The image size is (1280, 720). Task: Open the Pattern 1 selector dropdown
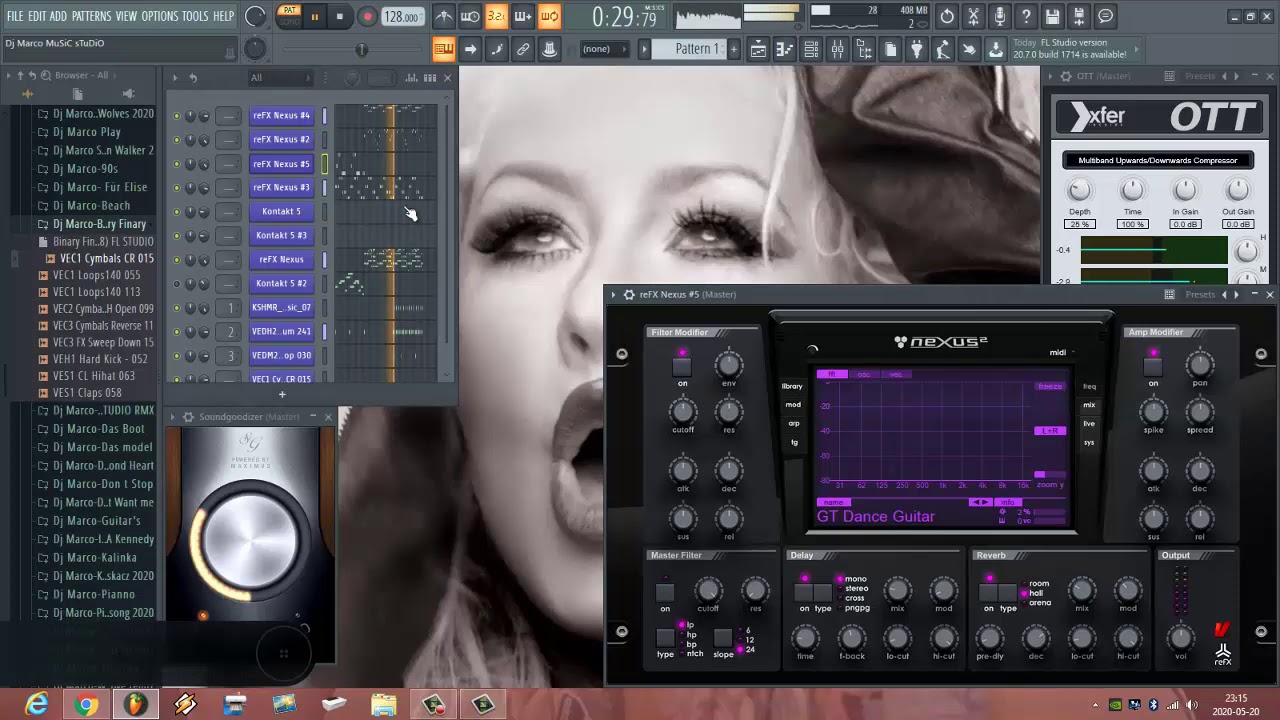click(688, 49)
